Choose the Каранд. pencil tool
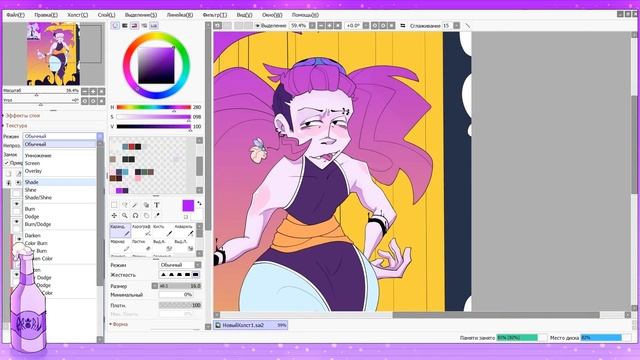 pos(120,230)
